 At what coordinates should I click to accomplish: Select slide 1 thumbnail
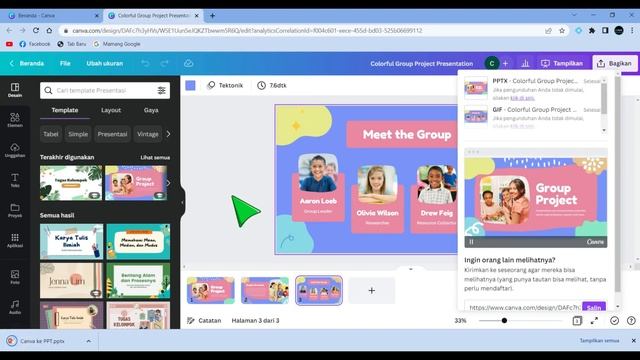coord(211,290)
